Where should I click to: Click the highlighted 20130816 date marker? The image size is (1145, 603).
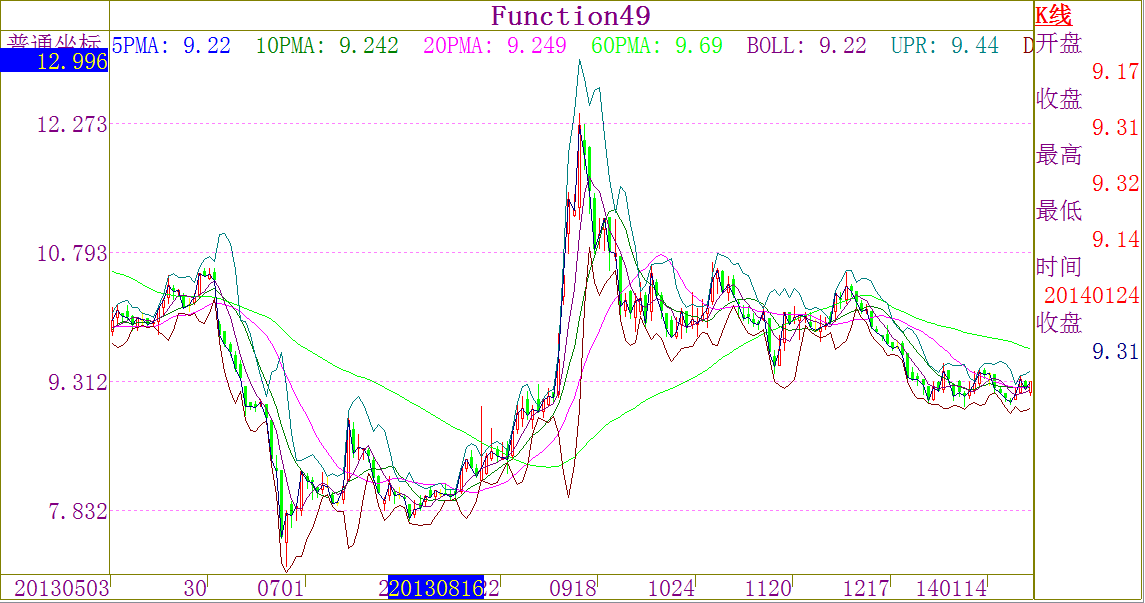pyautogui.click(x=436, y=588)
